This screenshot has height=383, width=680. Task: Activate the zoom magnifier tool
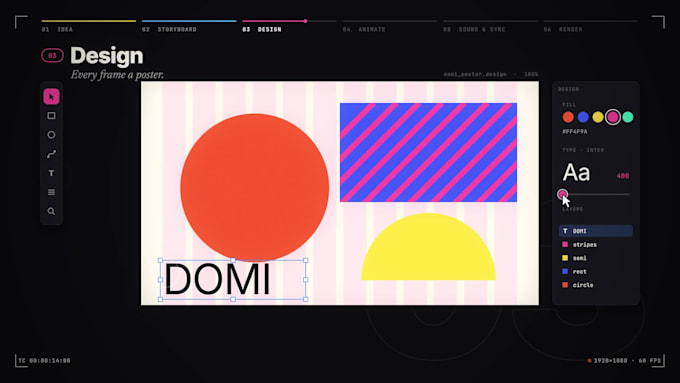(51, 211)
